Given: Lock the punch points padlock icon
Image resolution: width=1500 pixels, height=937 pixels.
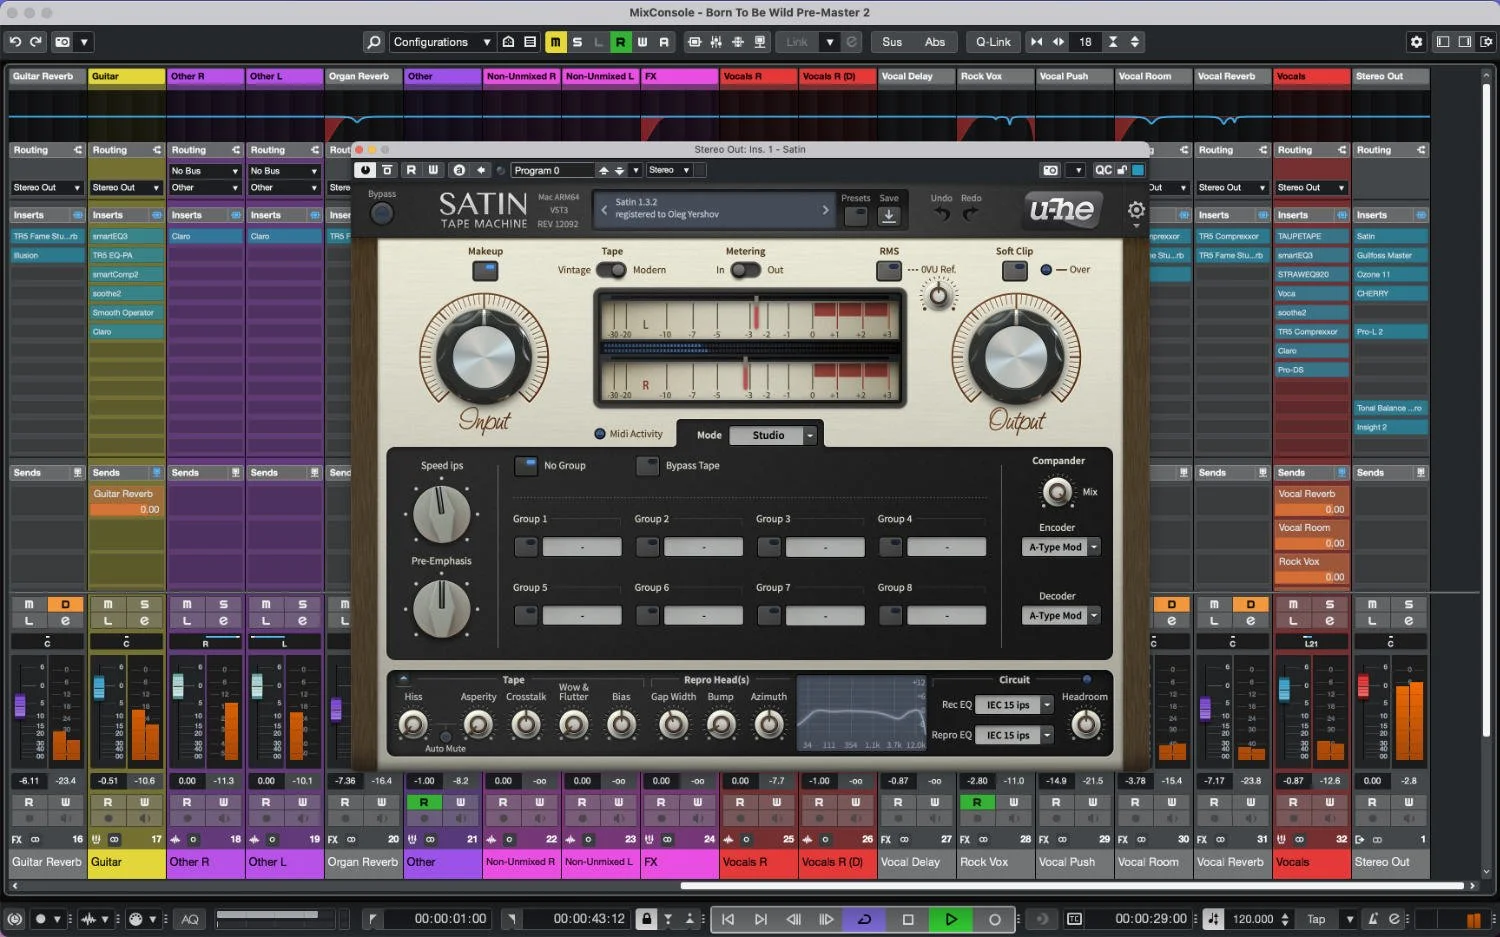Looking at the screenshot, I should click(x=646, y=919).
